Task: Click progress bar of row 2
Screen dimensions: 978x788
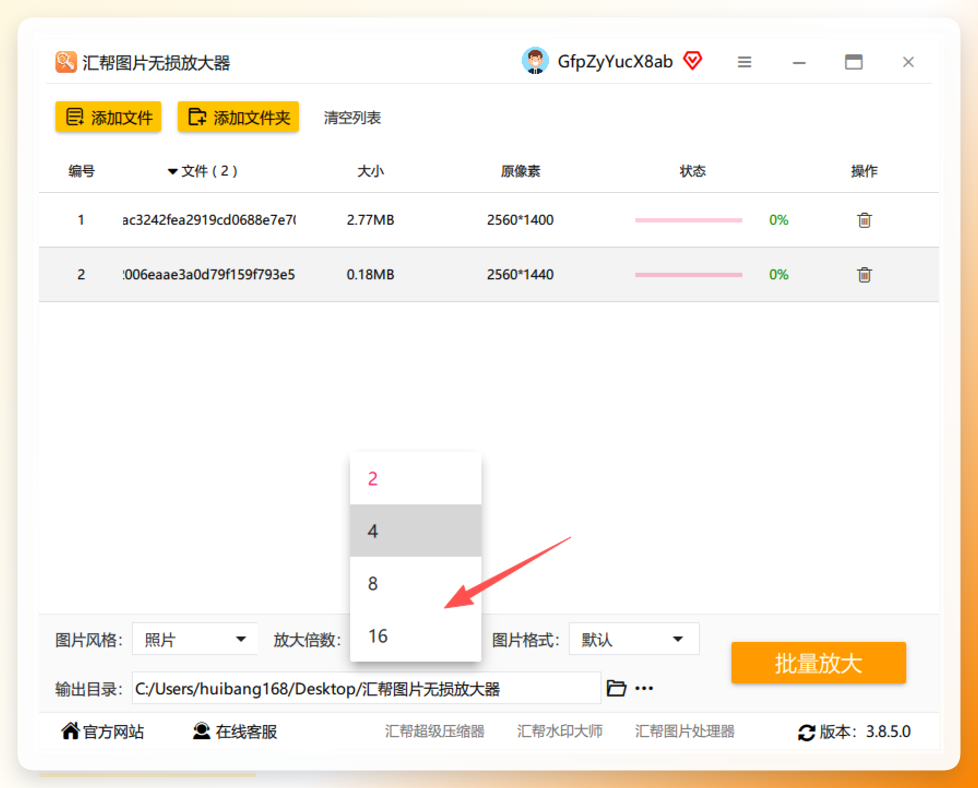Action: coord(689,275)
